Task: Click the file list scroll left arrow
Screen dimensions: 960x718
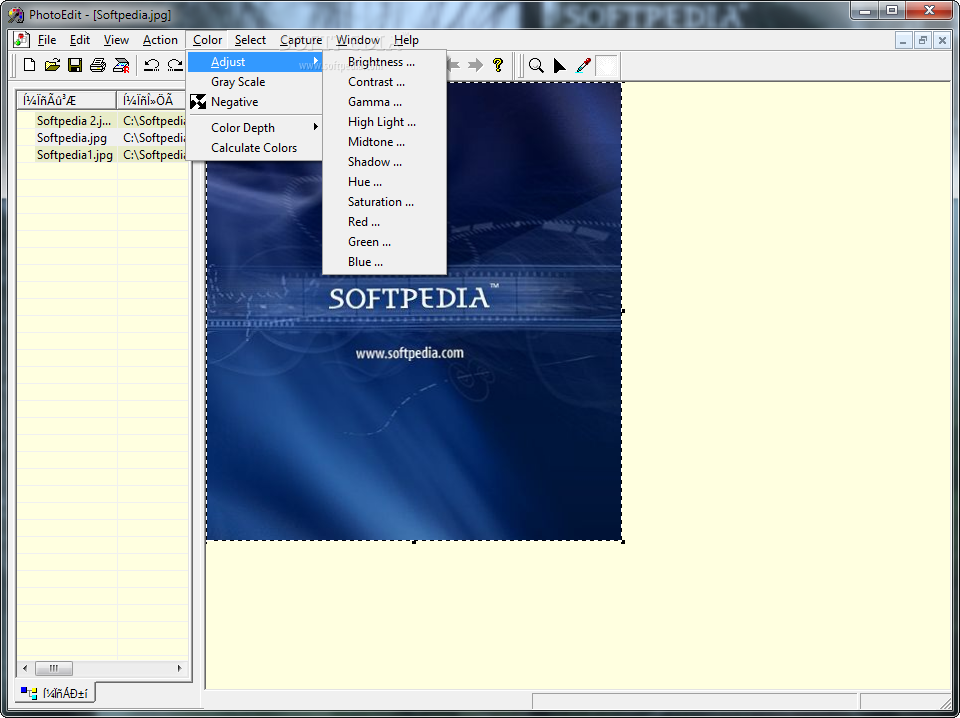Action: tap(25, 668)
